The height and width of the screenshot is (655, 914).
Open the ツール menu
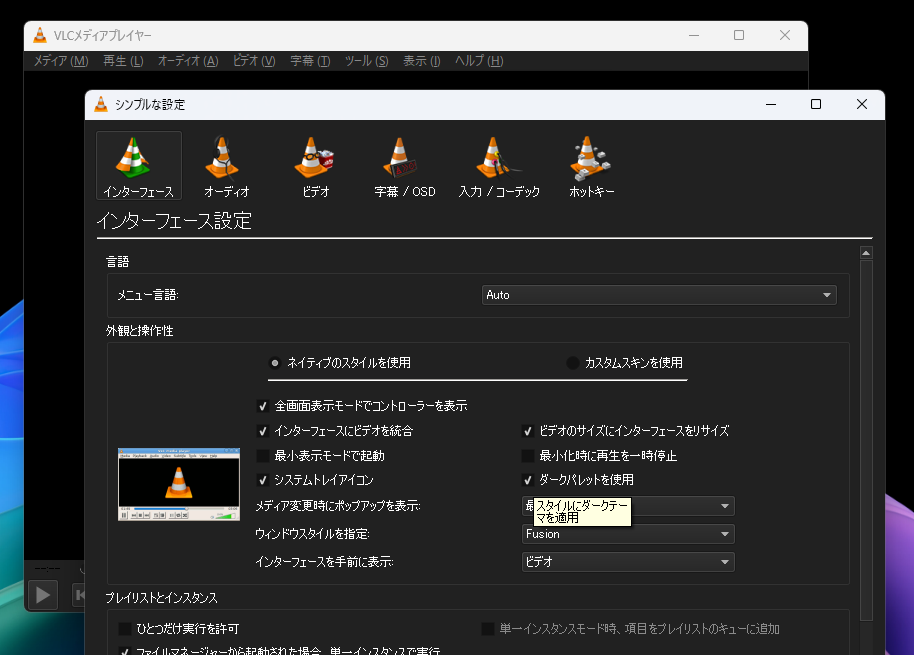pos(366,60)
